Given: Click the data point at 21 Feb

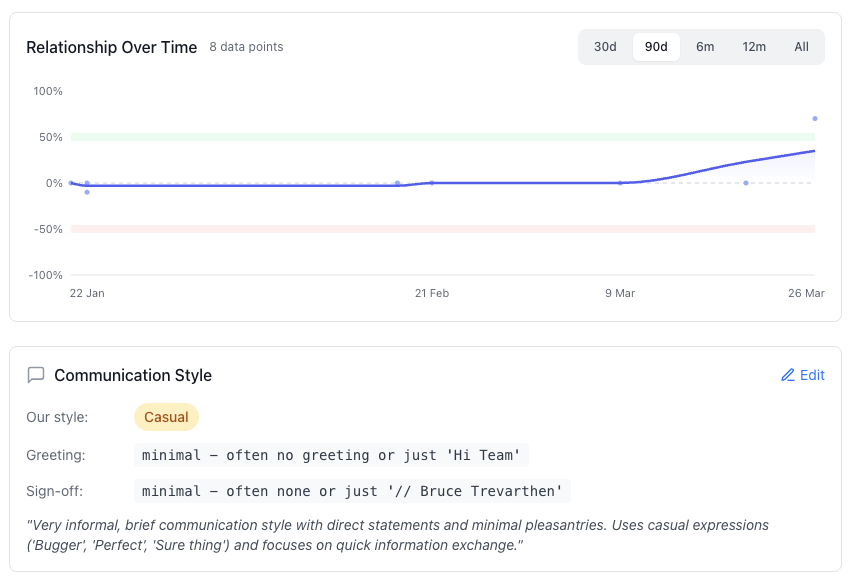Looking at the screenshot, I should [432, 183].
